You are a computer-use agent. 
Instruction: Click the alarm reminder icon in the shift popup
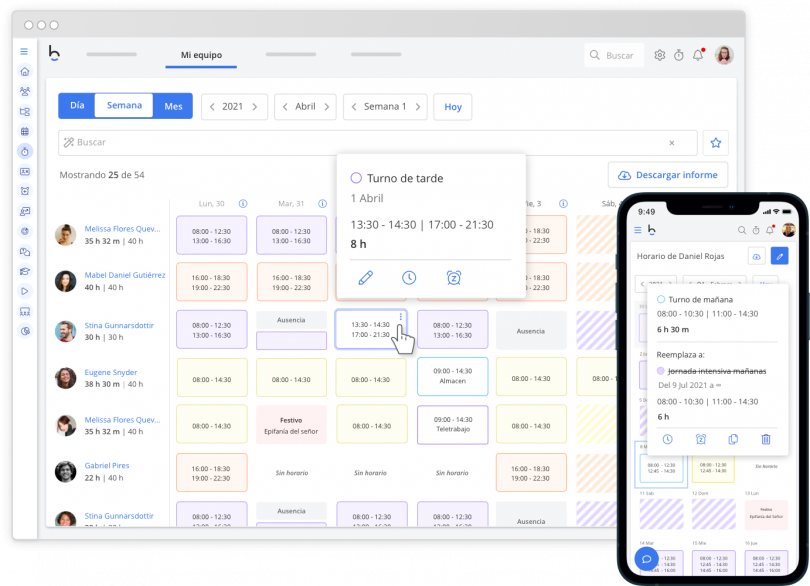[x=454, y=277]
